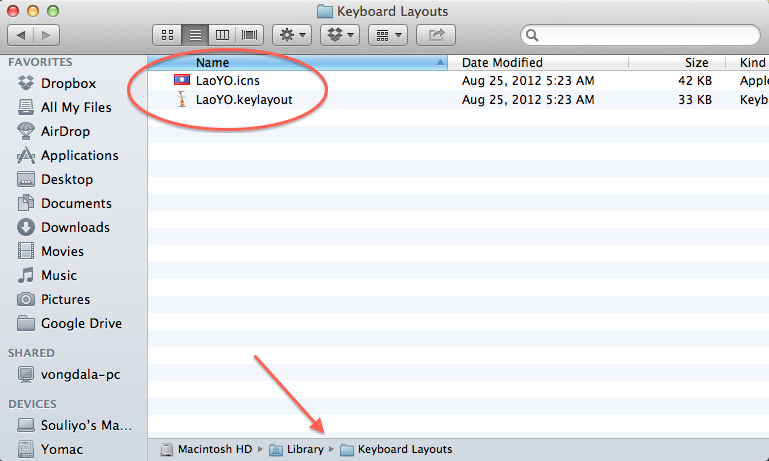Image resolution: width=769 pixels, height=461 pixels.
Task: Select Google Drive in the sidebar
Action: click(x=81, y=323)
